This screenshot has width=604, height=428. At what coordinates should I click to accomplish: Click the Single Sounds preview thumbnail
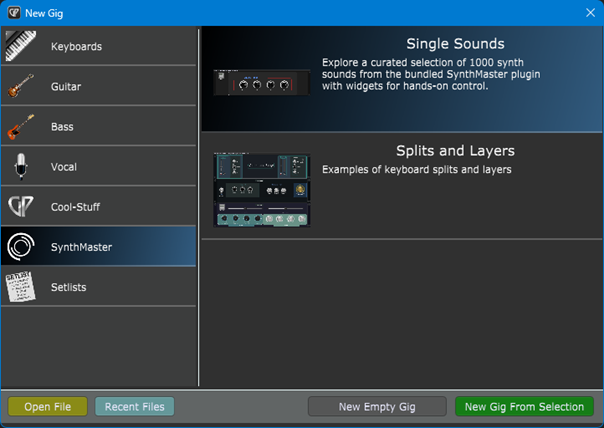pyautogui.click(x=262, y=82)
